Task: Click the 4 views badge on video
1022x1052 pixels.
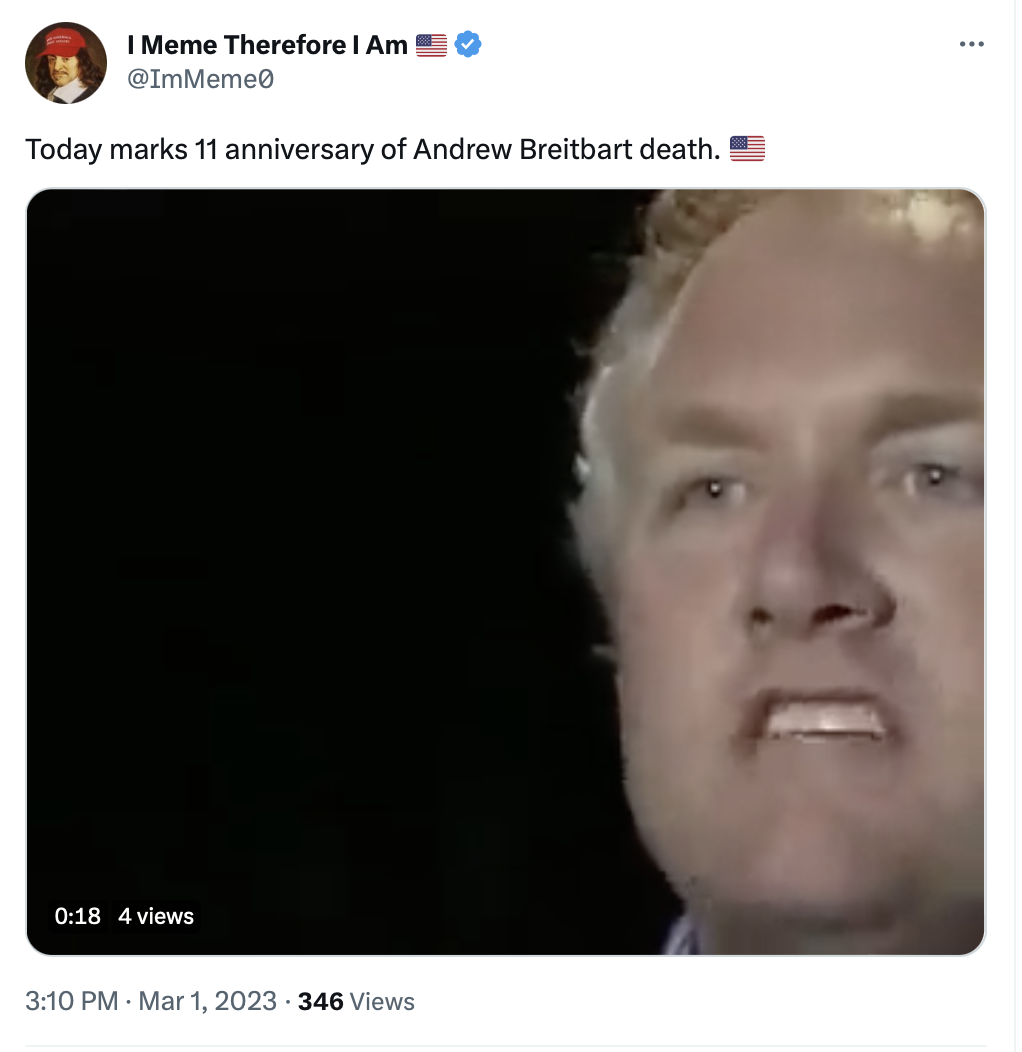Action: (156, 916)
